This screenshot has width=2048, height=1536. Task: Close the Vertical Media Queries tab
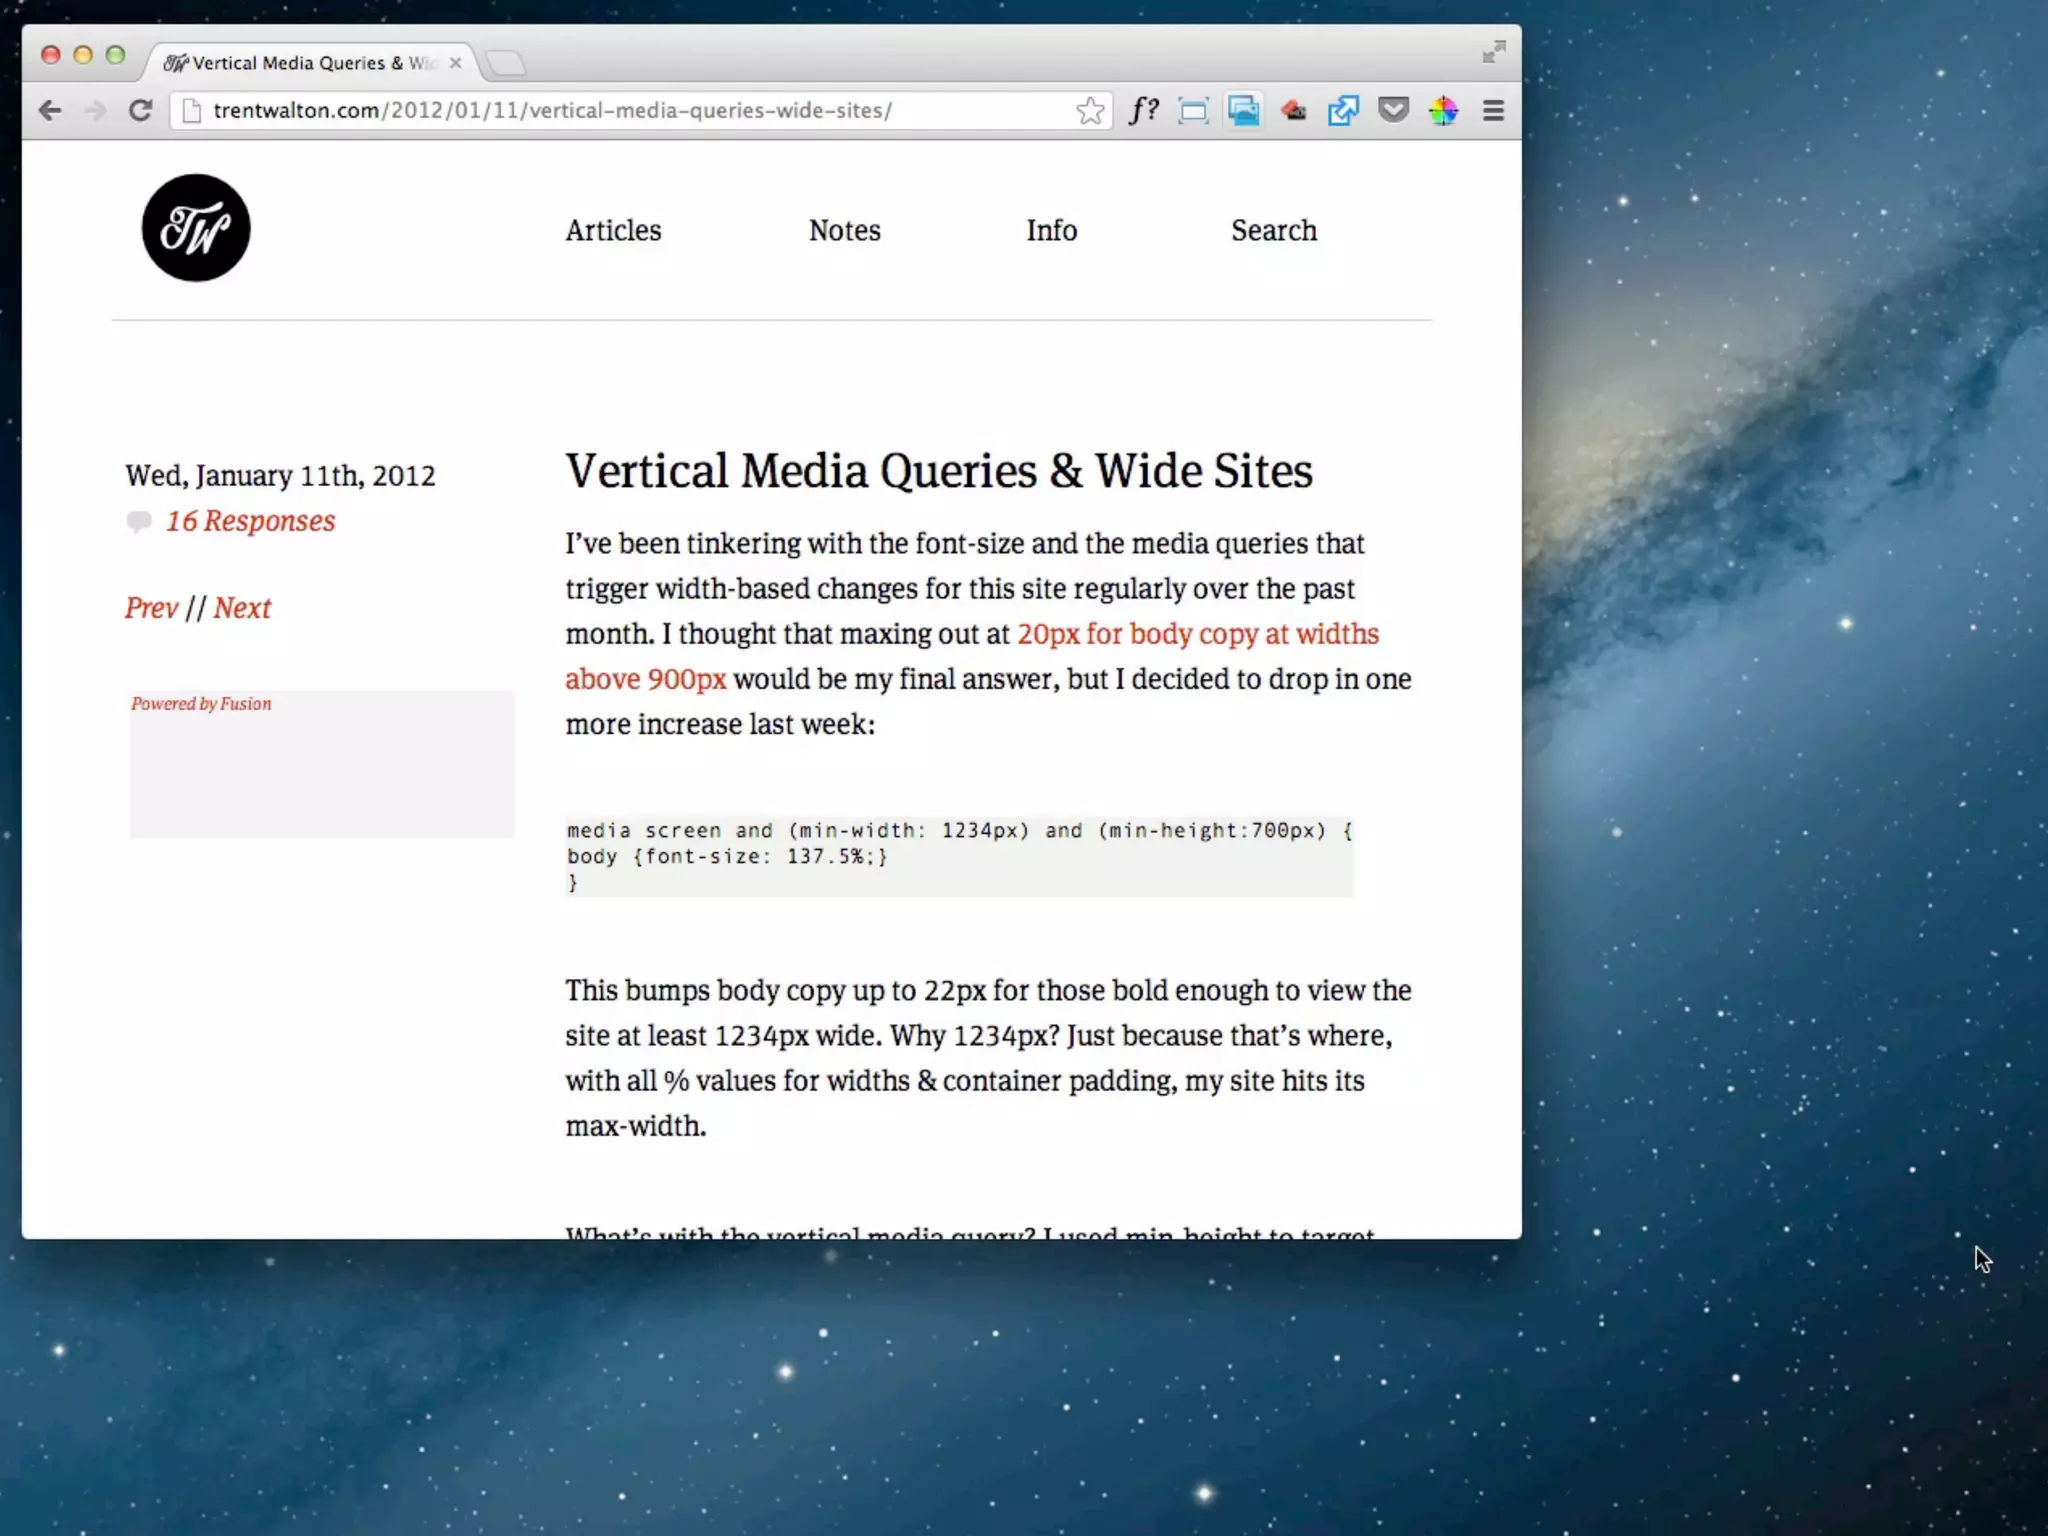click(x=456, y=63)
